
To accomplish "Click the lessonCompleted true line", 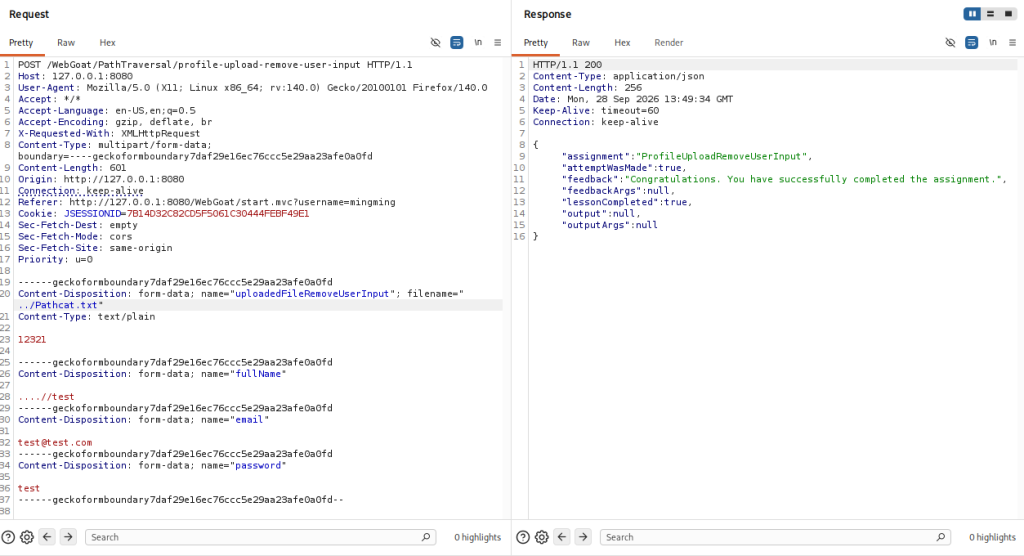I will tap(626, 202).
